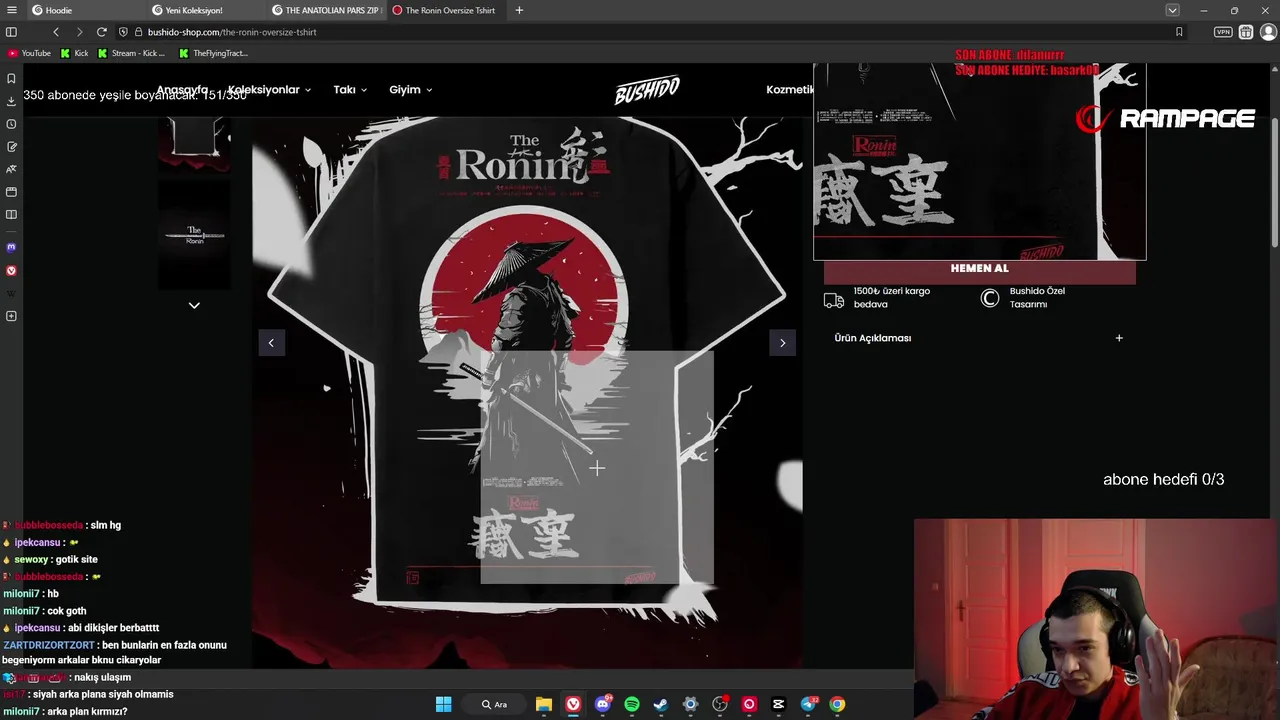Go forward to next page
The width and height of the screenshot is (1280, 720).
click(79, 32)
